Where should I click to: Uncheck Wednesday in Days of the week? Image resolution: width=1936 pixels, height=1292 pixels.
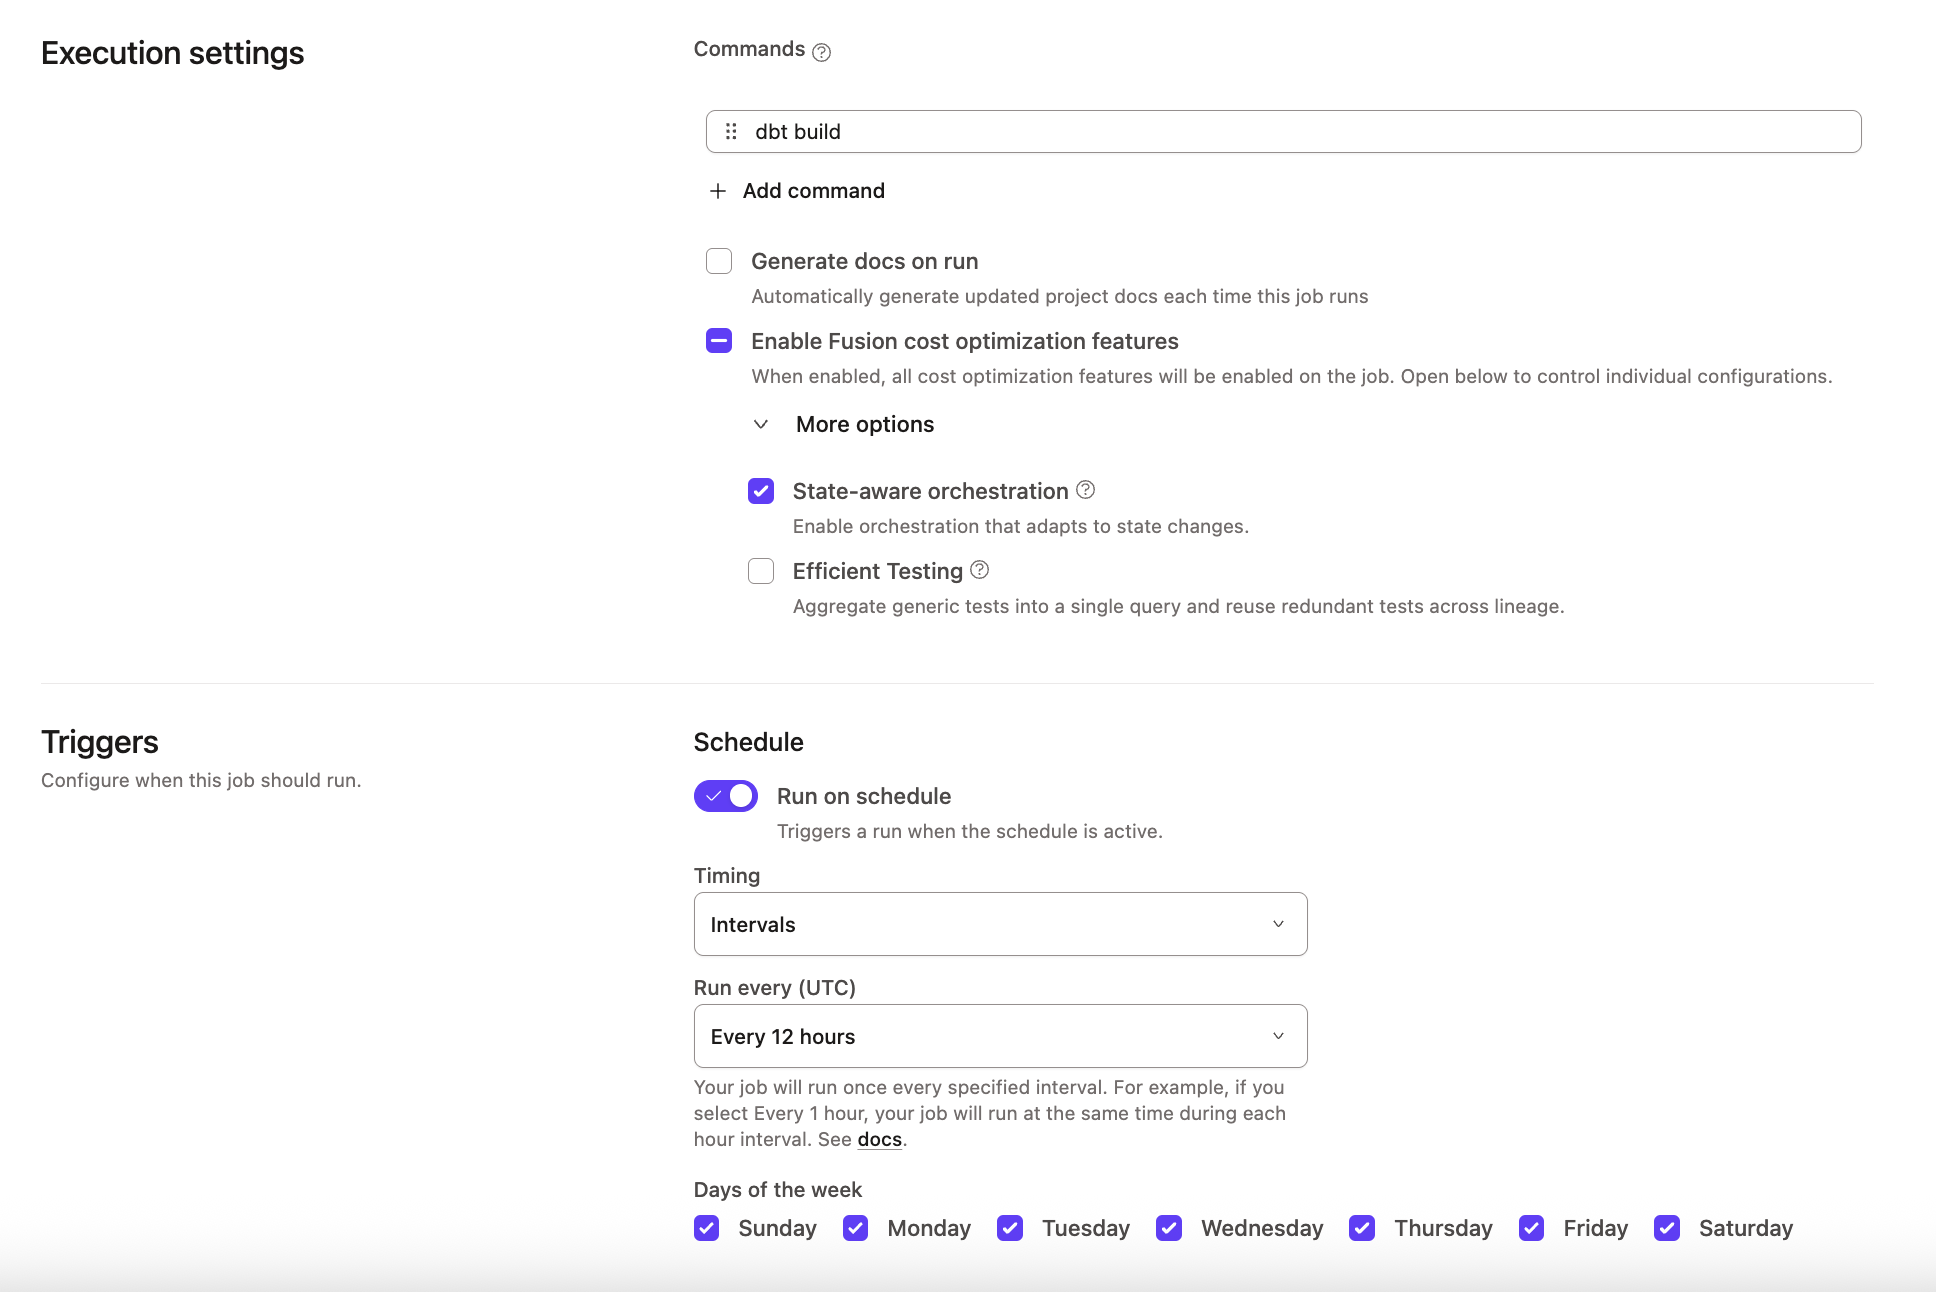click(1169, 1228)
